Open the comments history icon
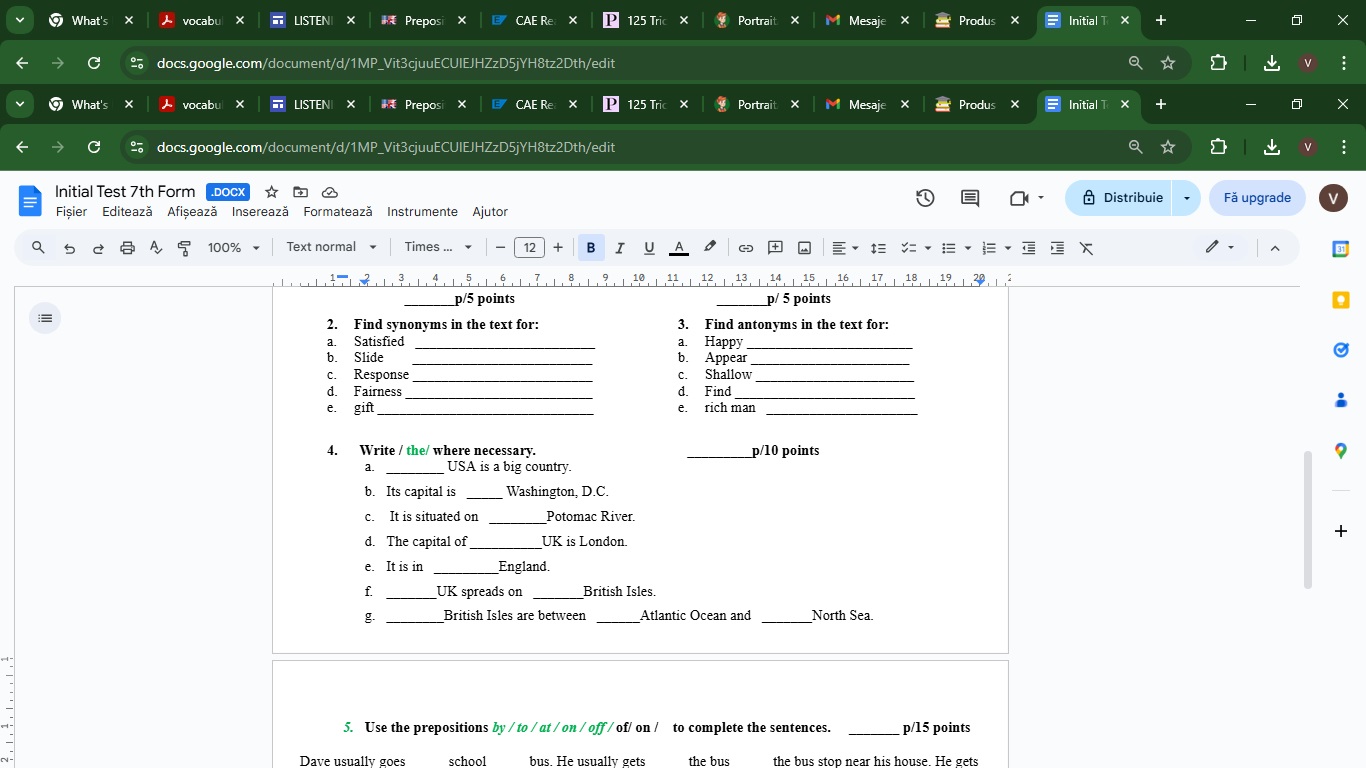 click(970, 198)
